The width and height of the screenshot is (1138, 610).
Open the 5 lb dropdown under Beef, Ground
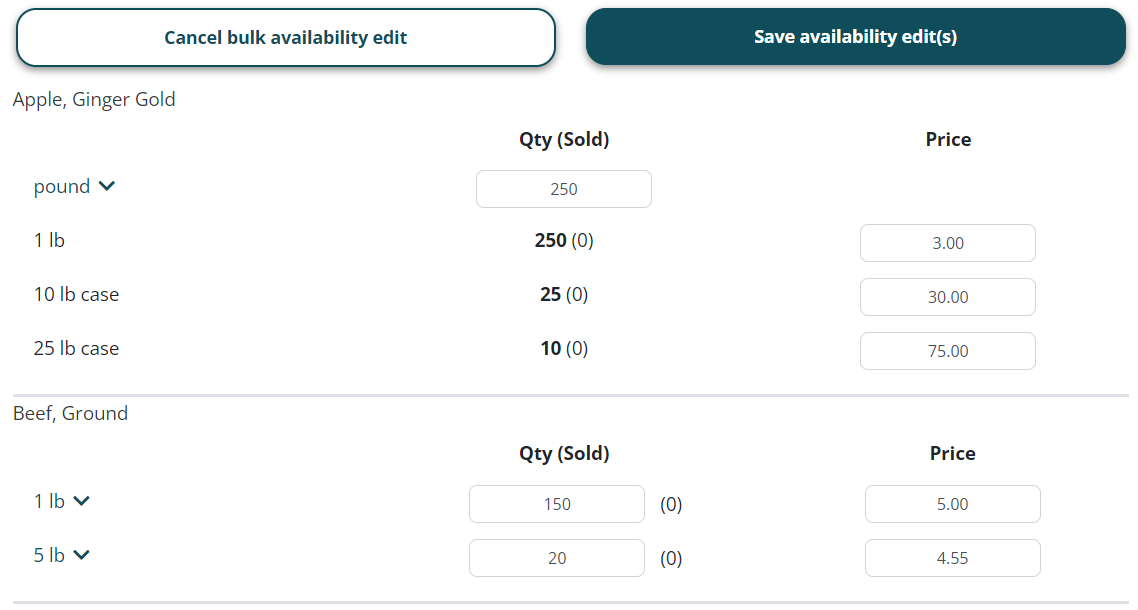click(x=82, y=555)
